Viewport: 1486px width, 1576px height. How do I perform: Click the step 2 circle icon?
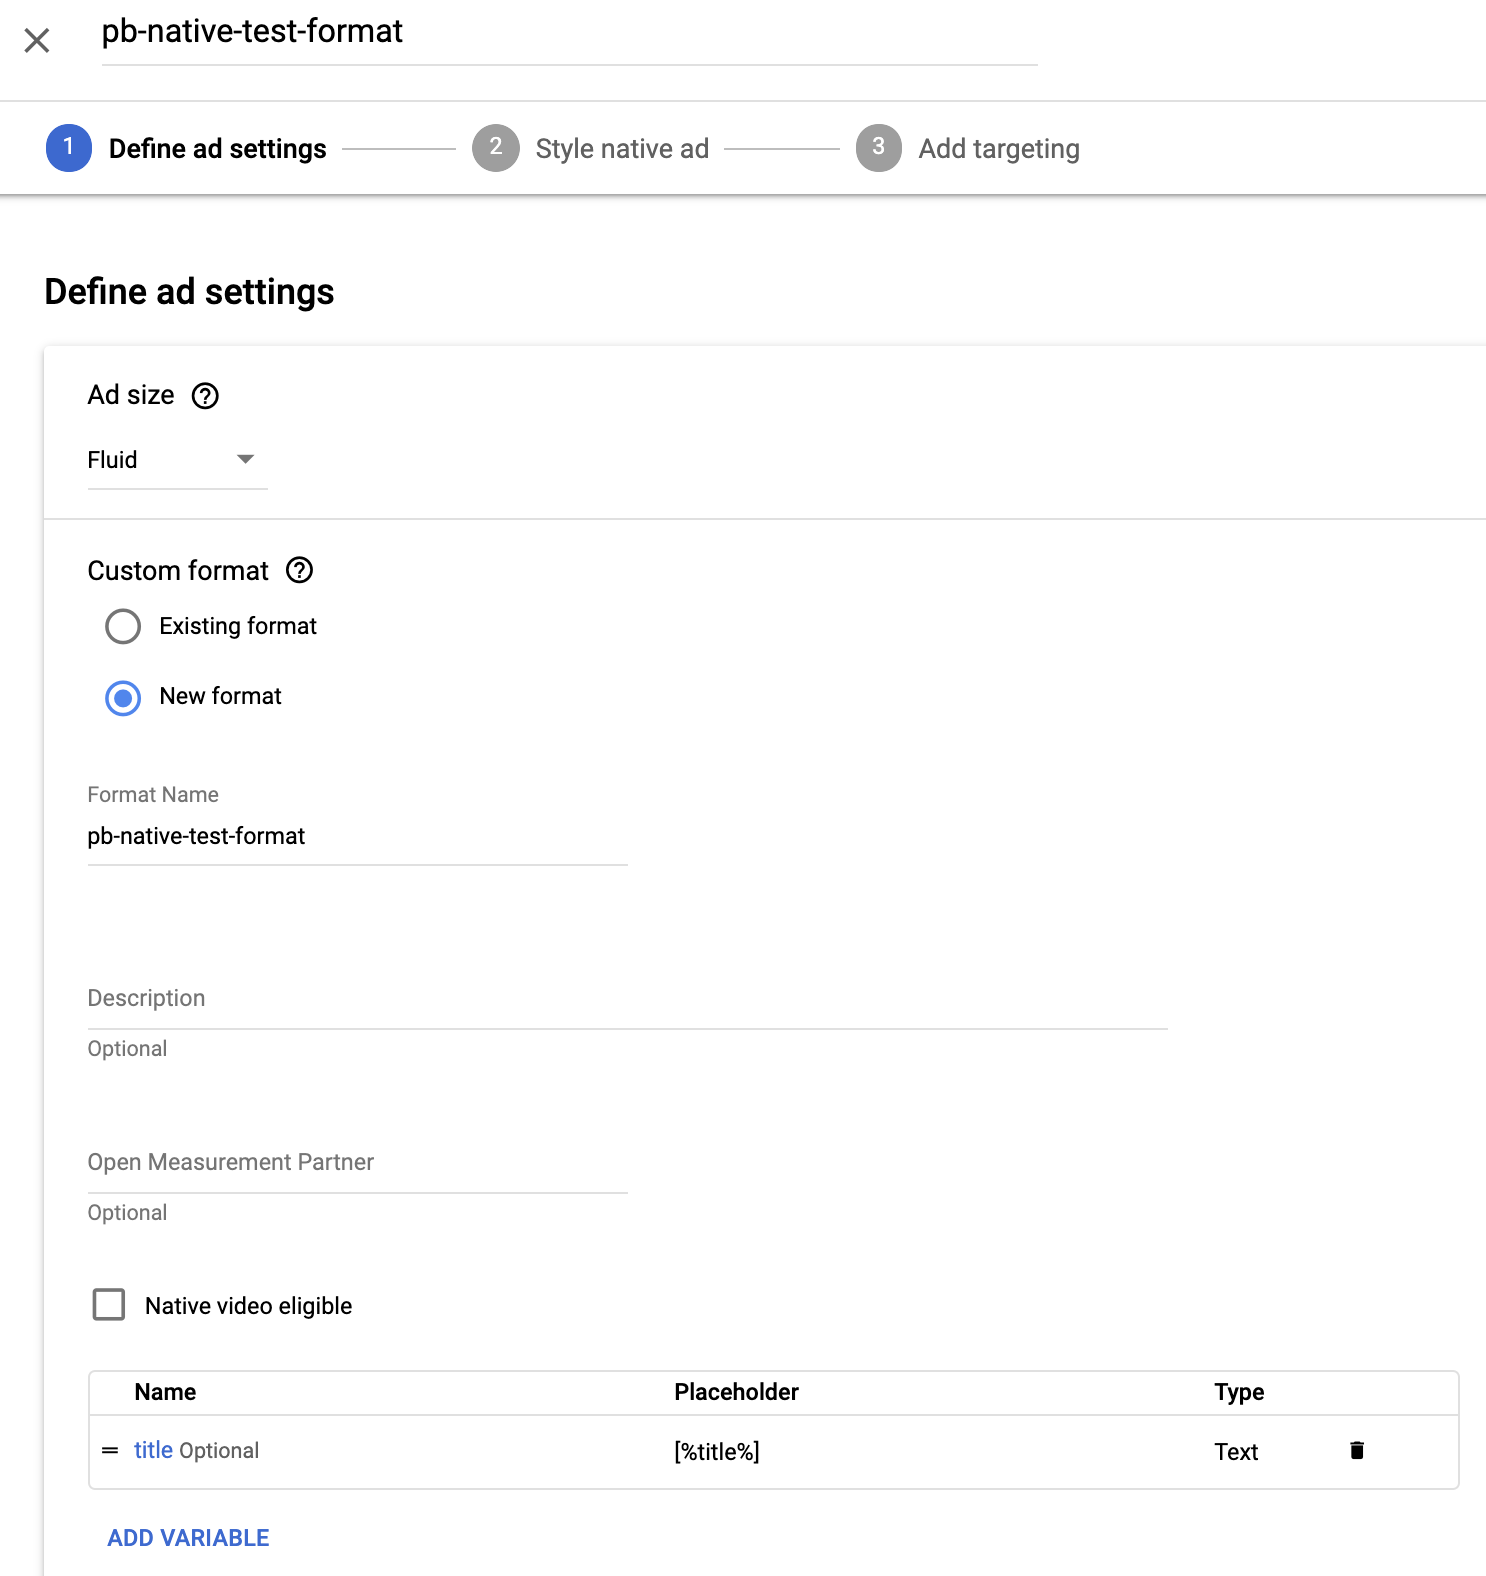[x=495, y=148]
